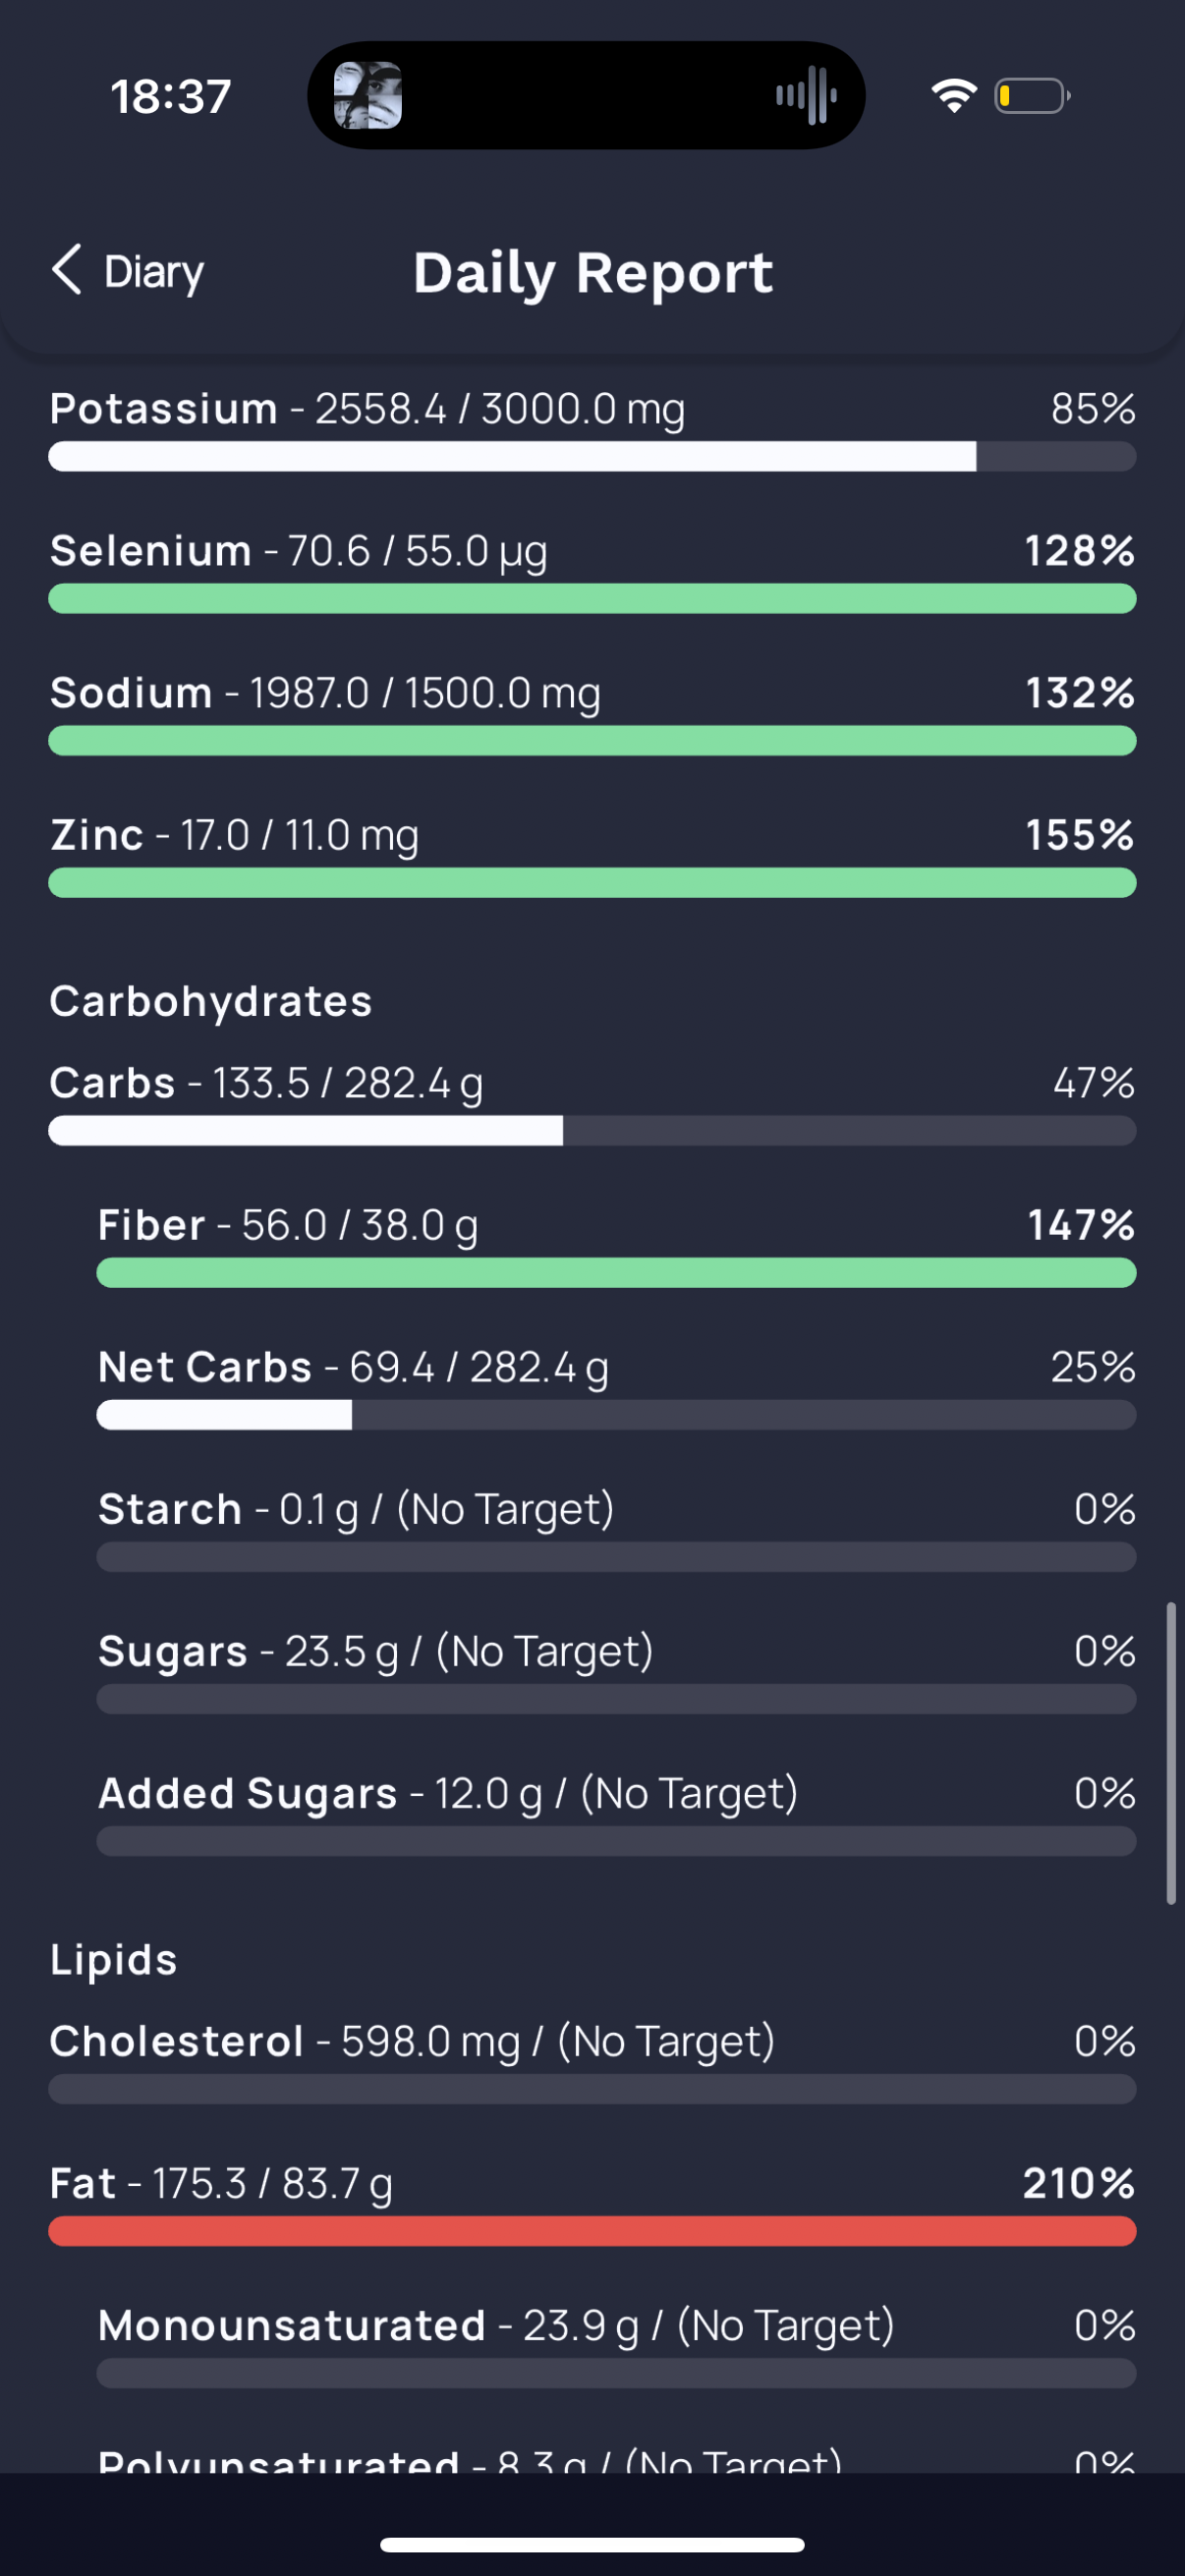Select the Carbohydrates section header
This screenshot has height=2576, width=1185.
(x=211, y=1001)
